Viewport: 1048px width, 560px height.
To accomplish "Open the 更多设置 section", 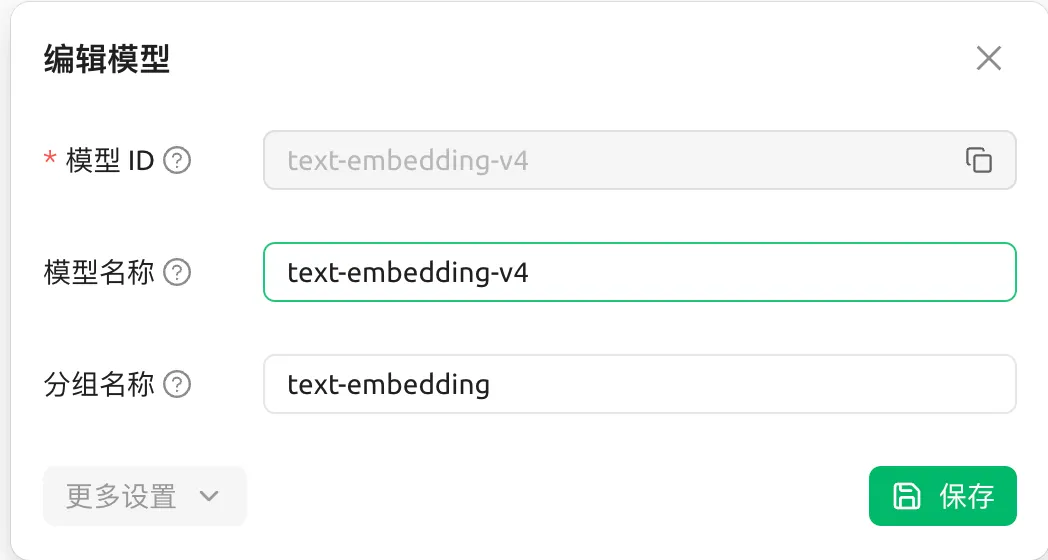I will tap(144, 496).
